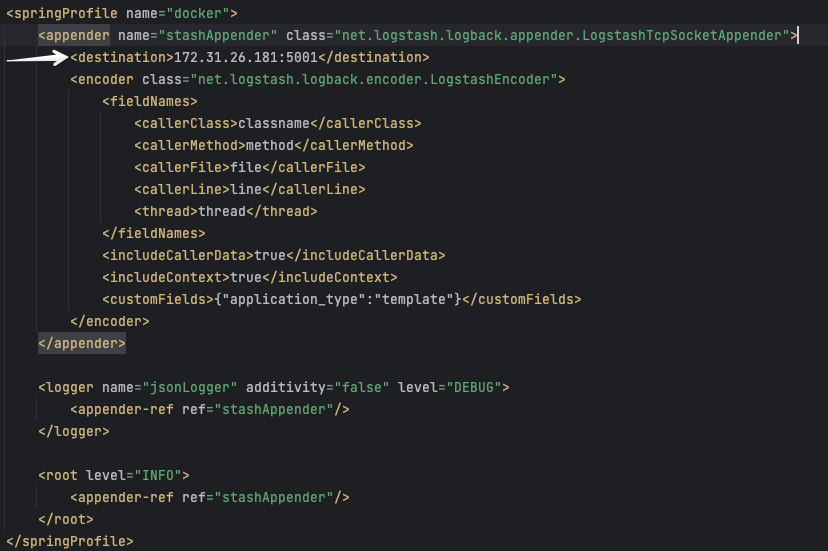Click the "line" value inside callerLine
This screenshot has width=828, height=551.
(245, 189)
